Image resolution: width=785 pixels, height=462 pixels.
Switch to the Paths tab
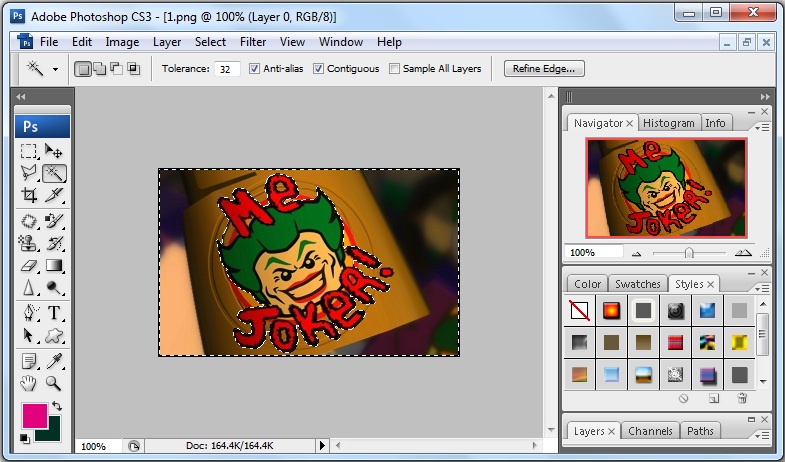point(700,431)
